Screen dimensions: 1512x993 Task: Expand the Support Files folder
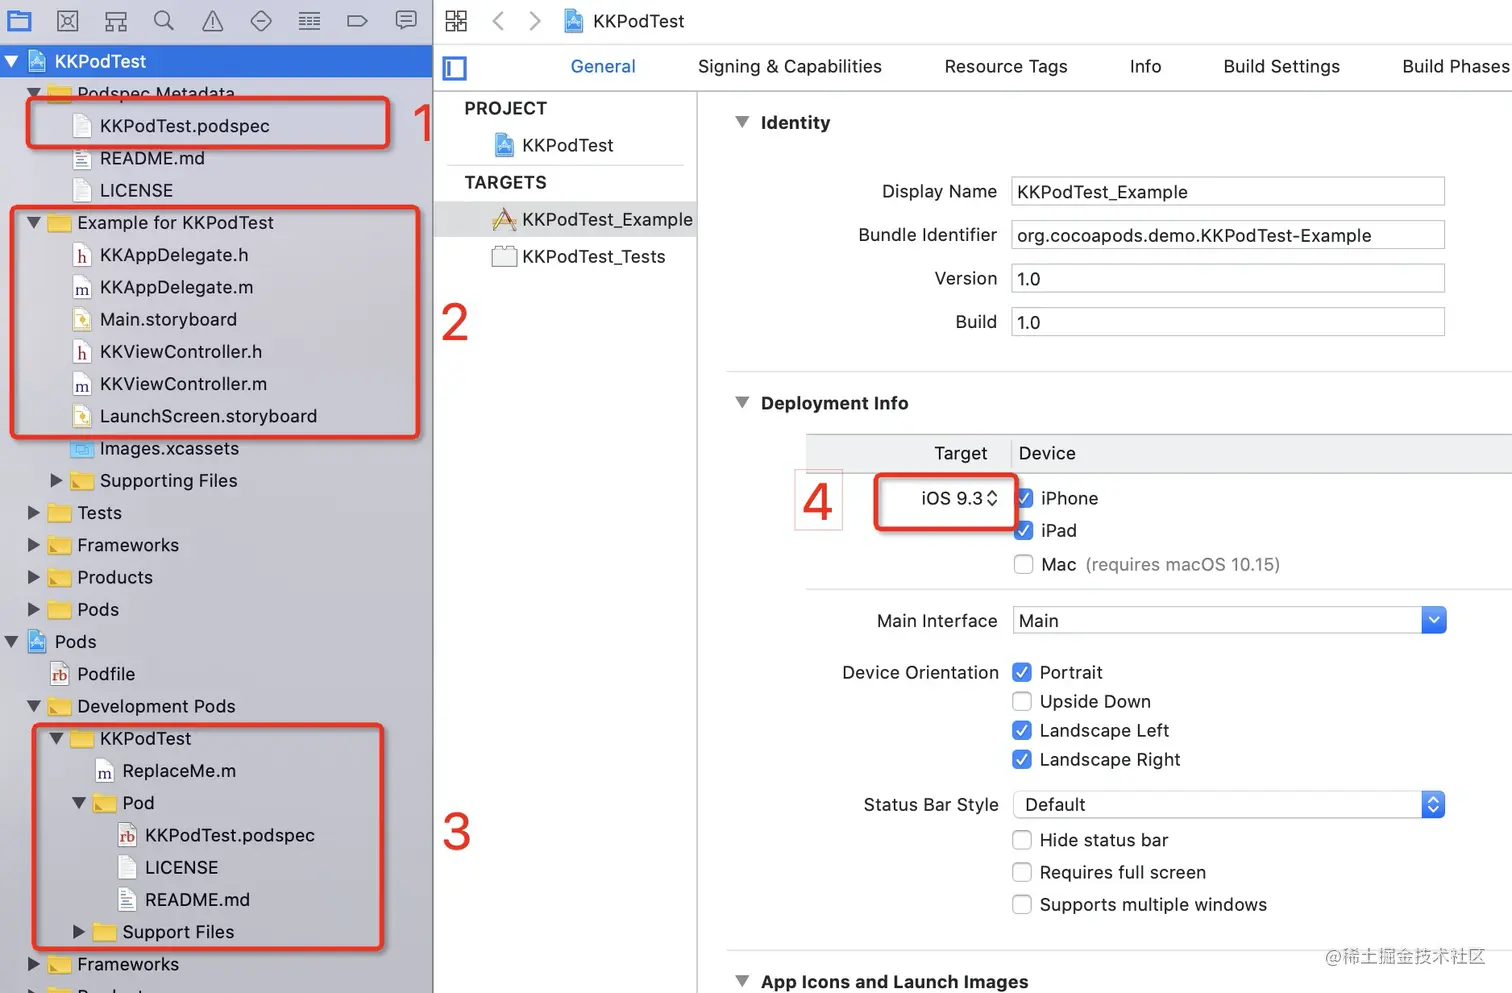[79, 931]
